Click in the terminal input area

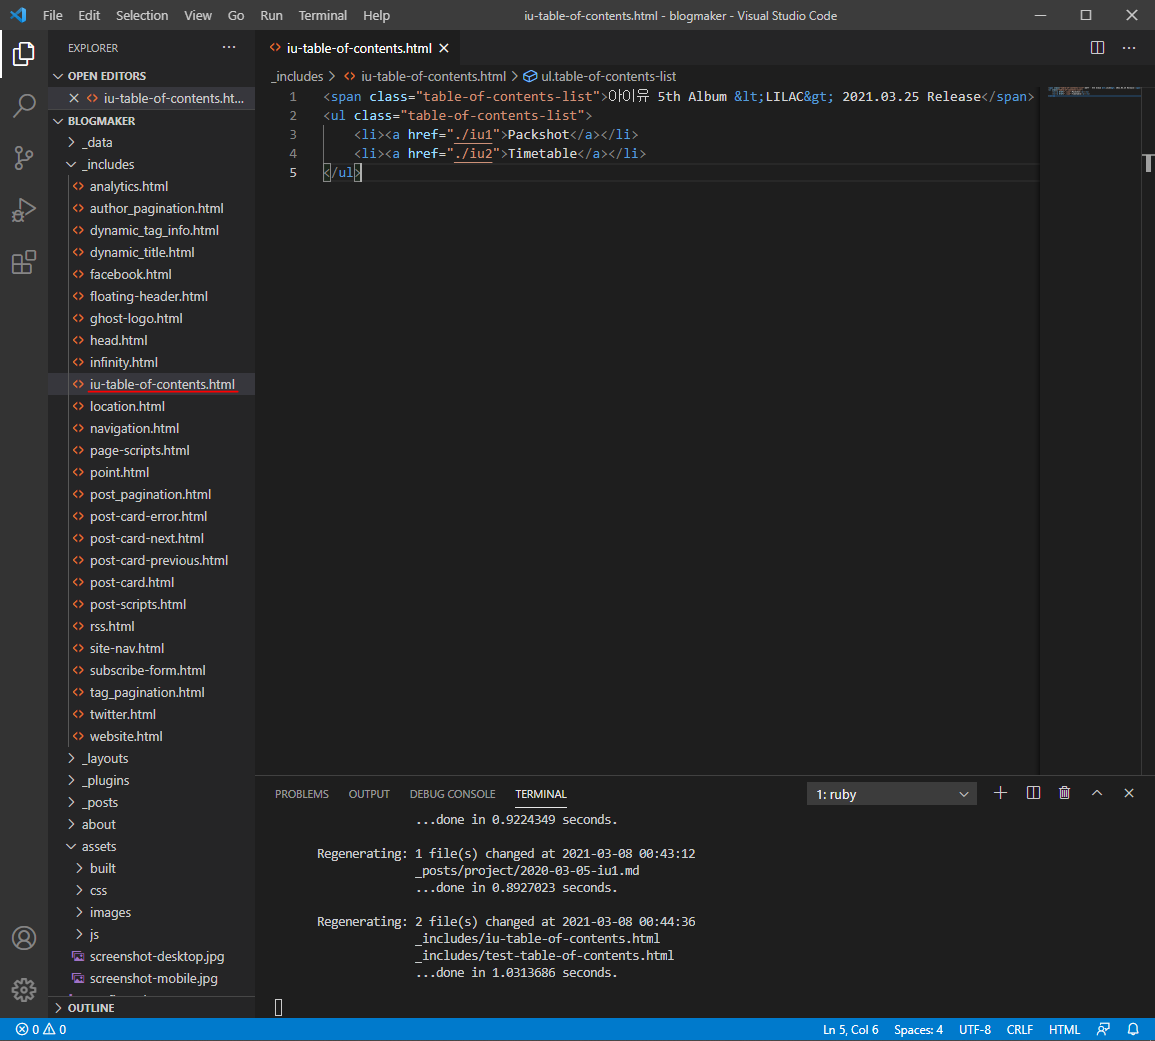coord(278,1007)
